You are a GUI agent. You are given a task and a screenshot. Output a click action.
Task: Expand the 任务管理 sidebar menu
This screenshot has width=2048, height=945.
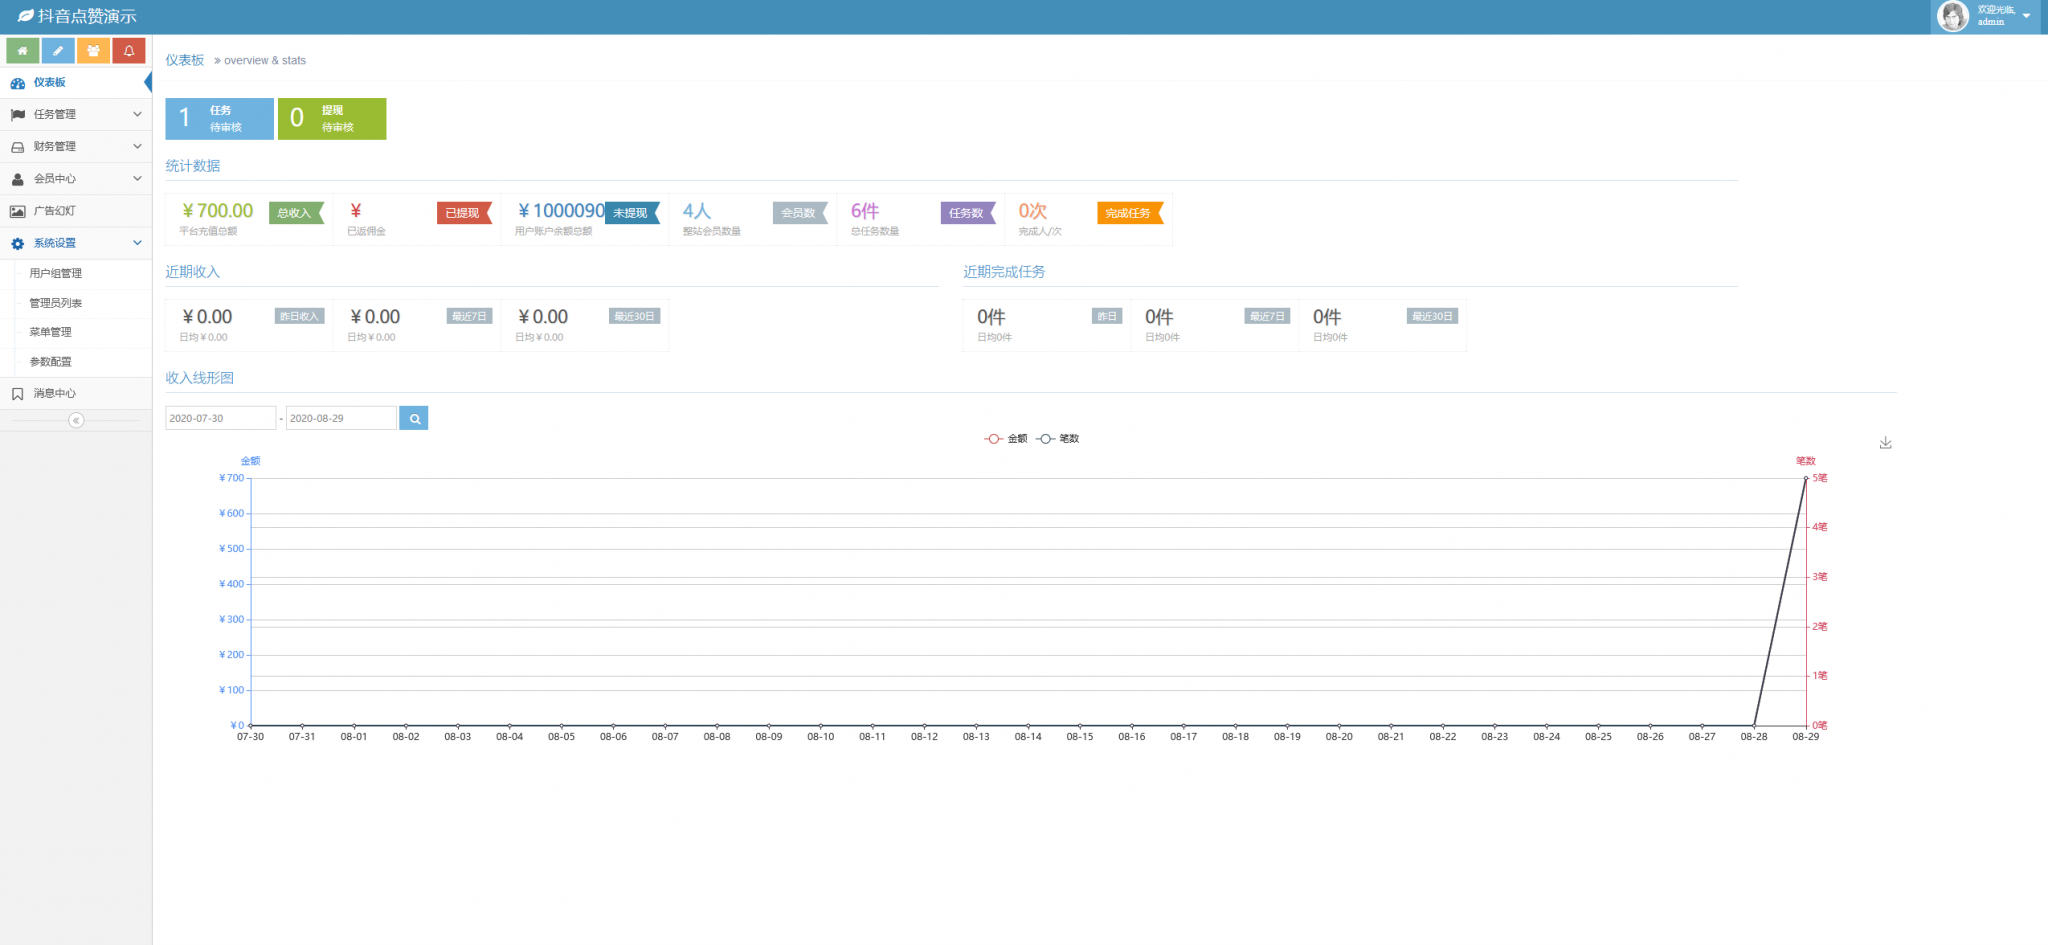pos(75,115)
